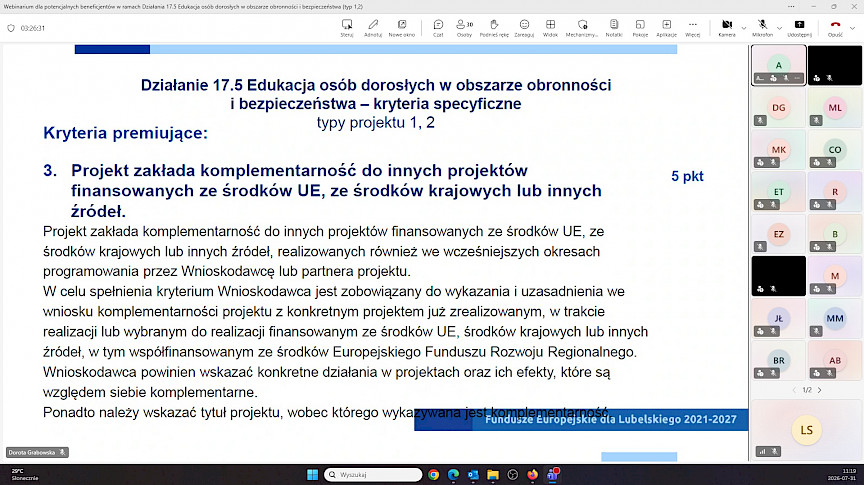This screenshot has width=864, height=485.
Task: Open Pokoje breakout rooms
Action: click(640, 28)
